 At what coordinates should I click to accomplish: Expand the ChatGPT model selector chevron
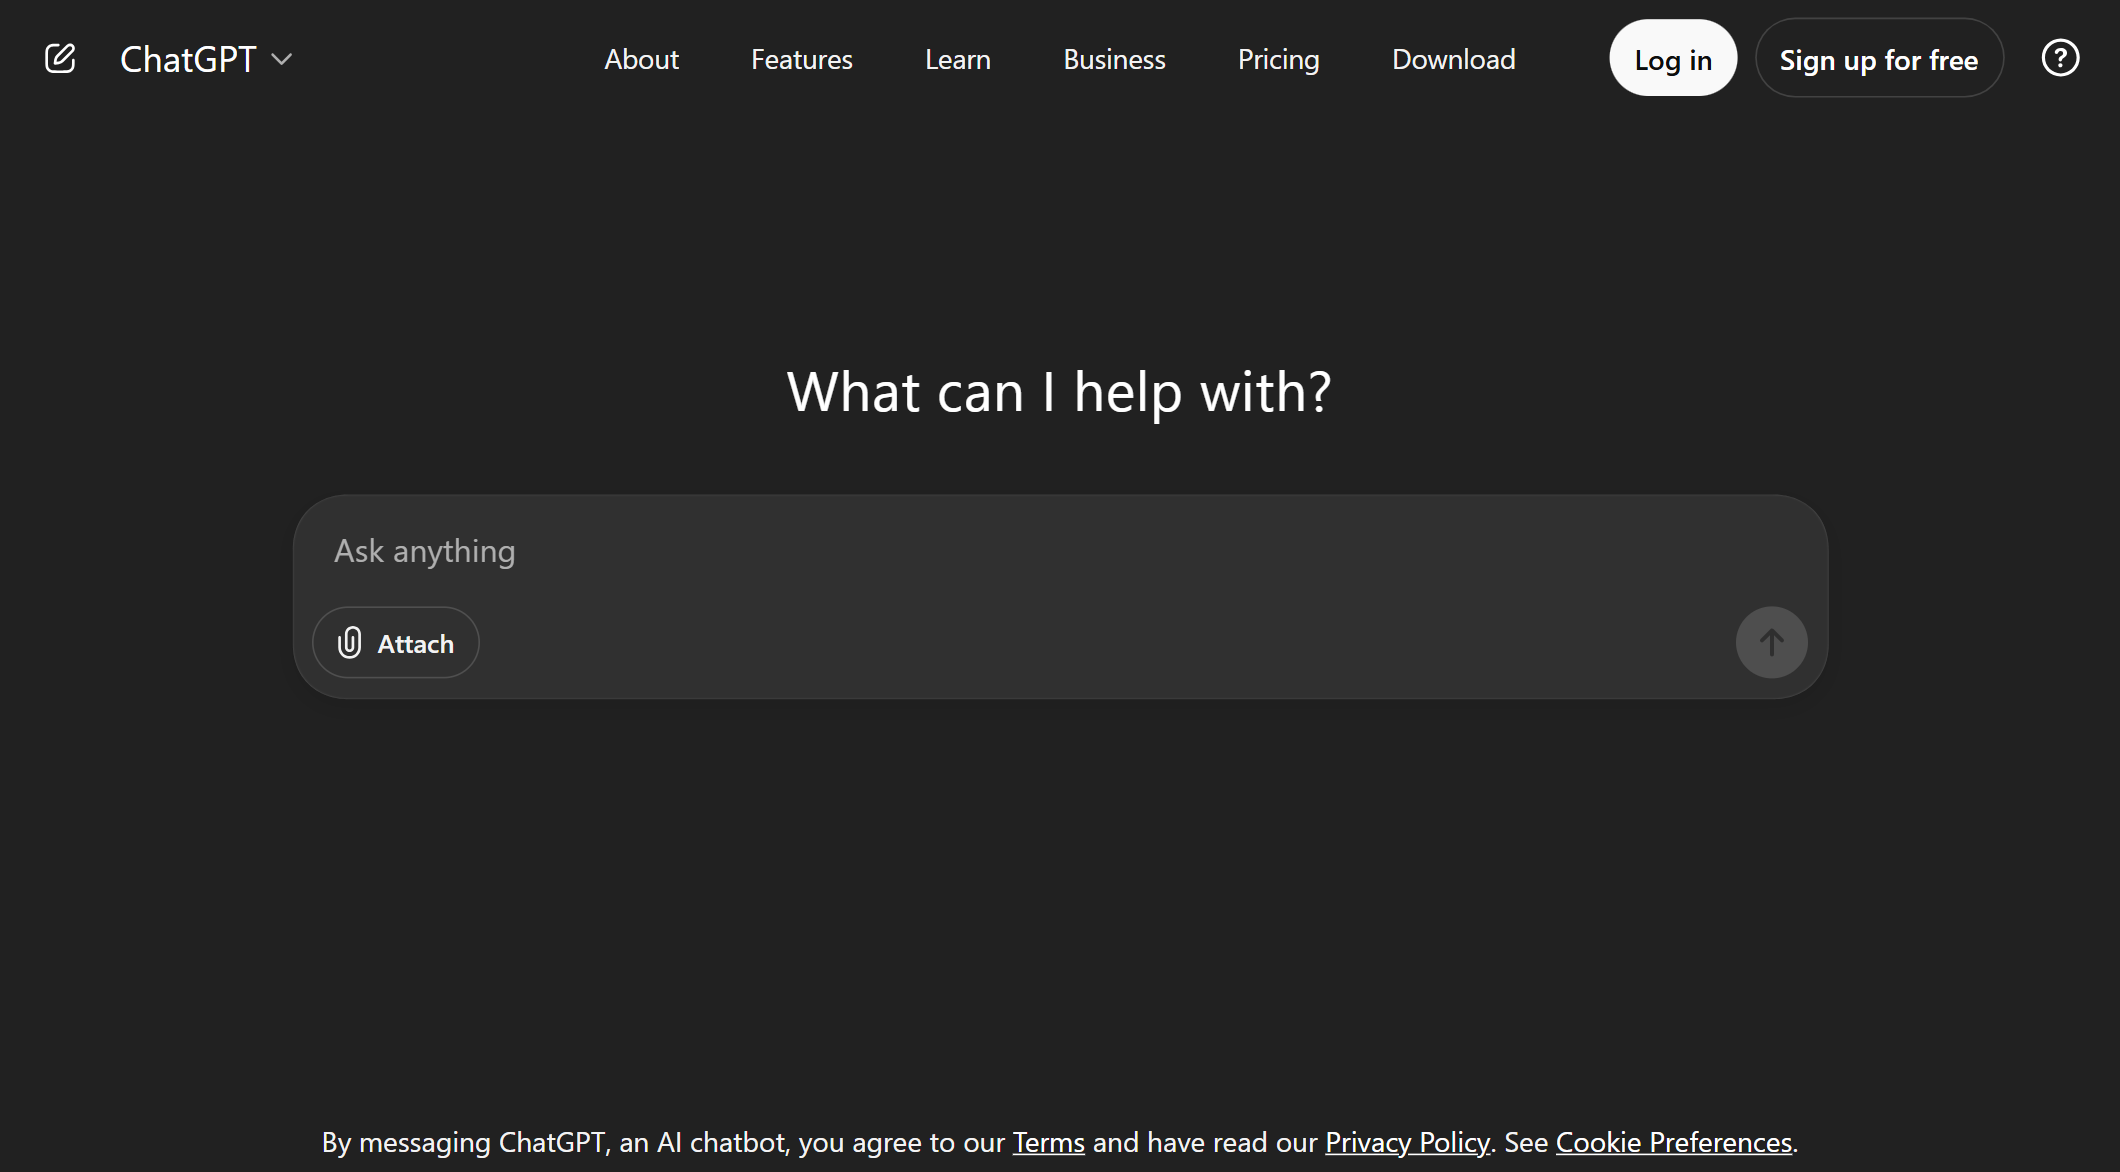(x=281, y=59)
